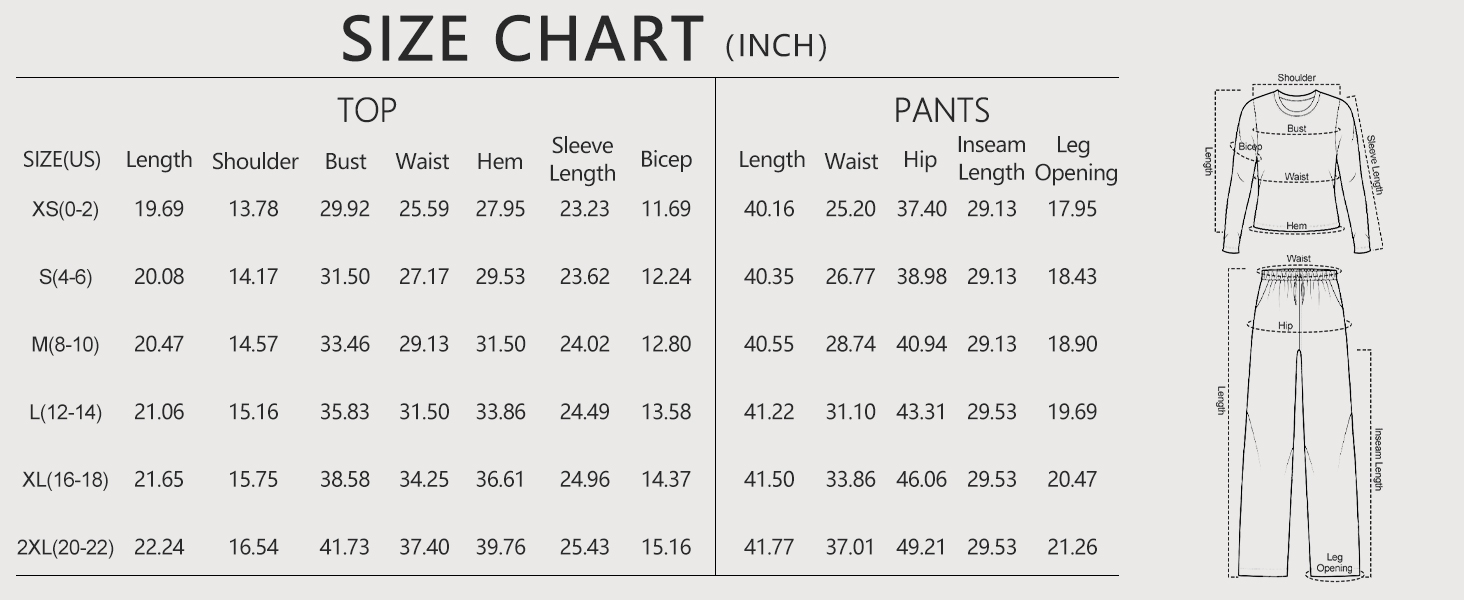Select the M(8-10) size row label
Screen dimensions: 1464x600
click(66, 345)
